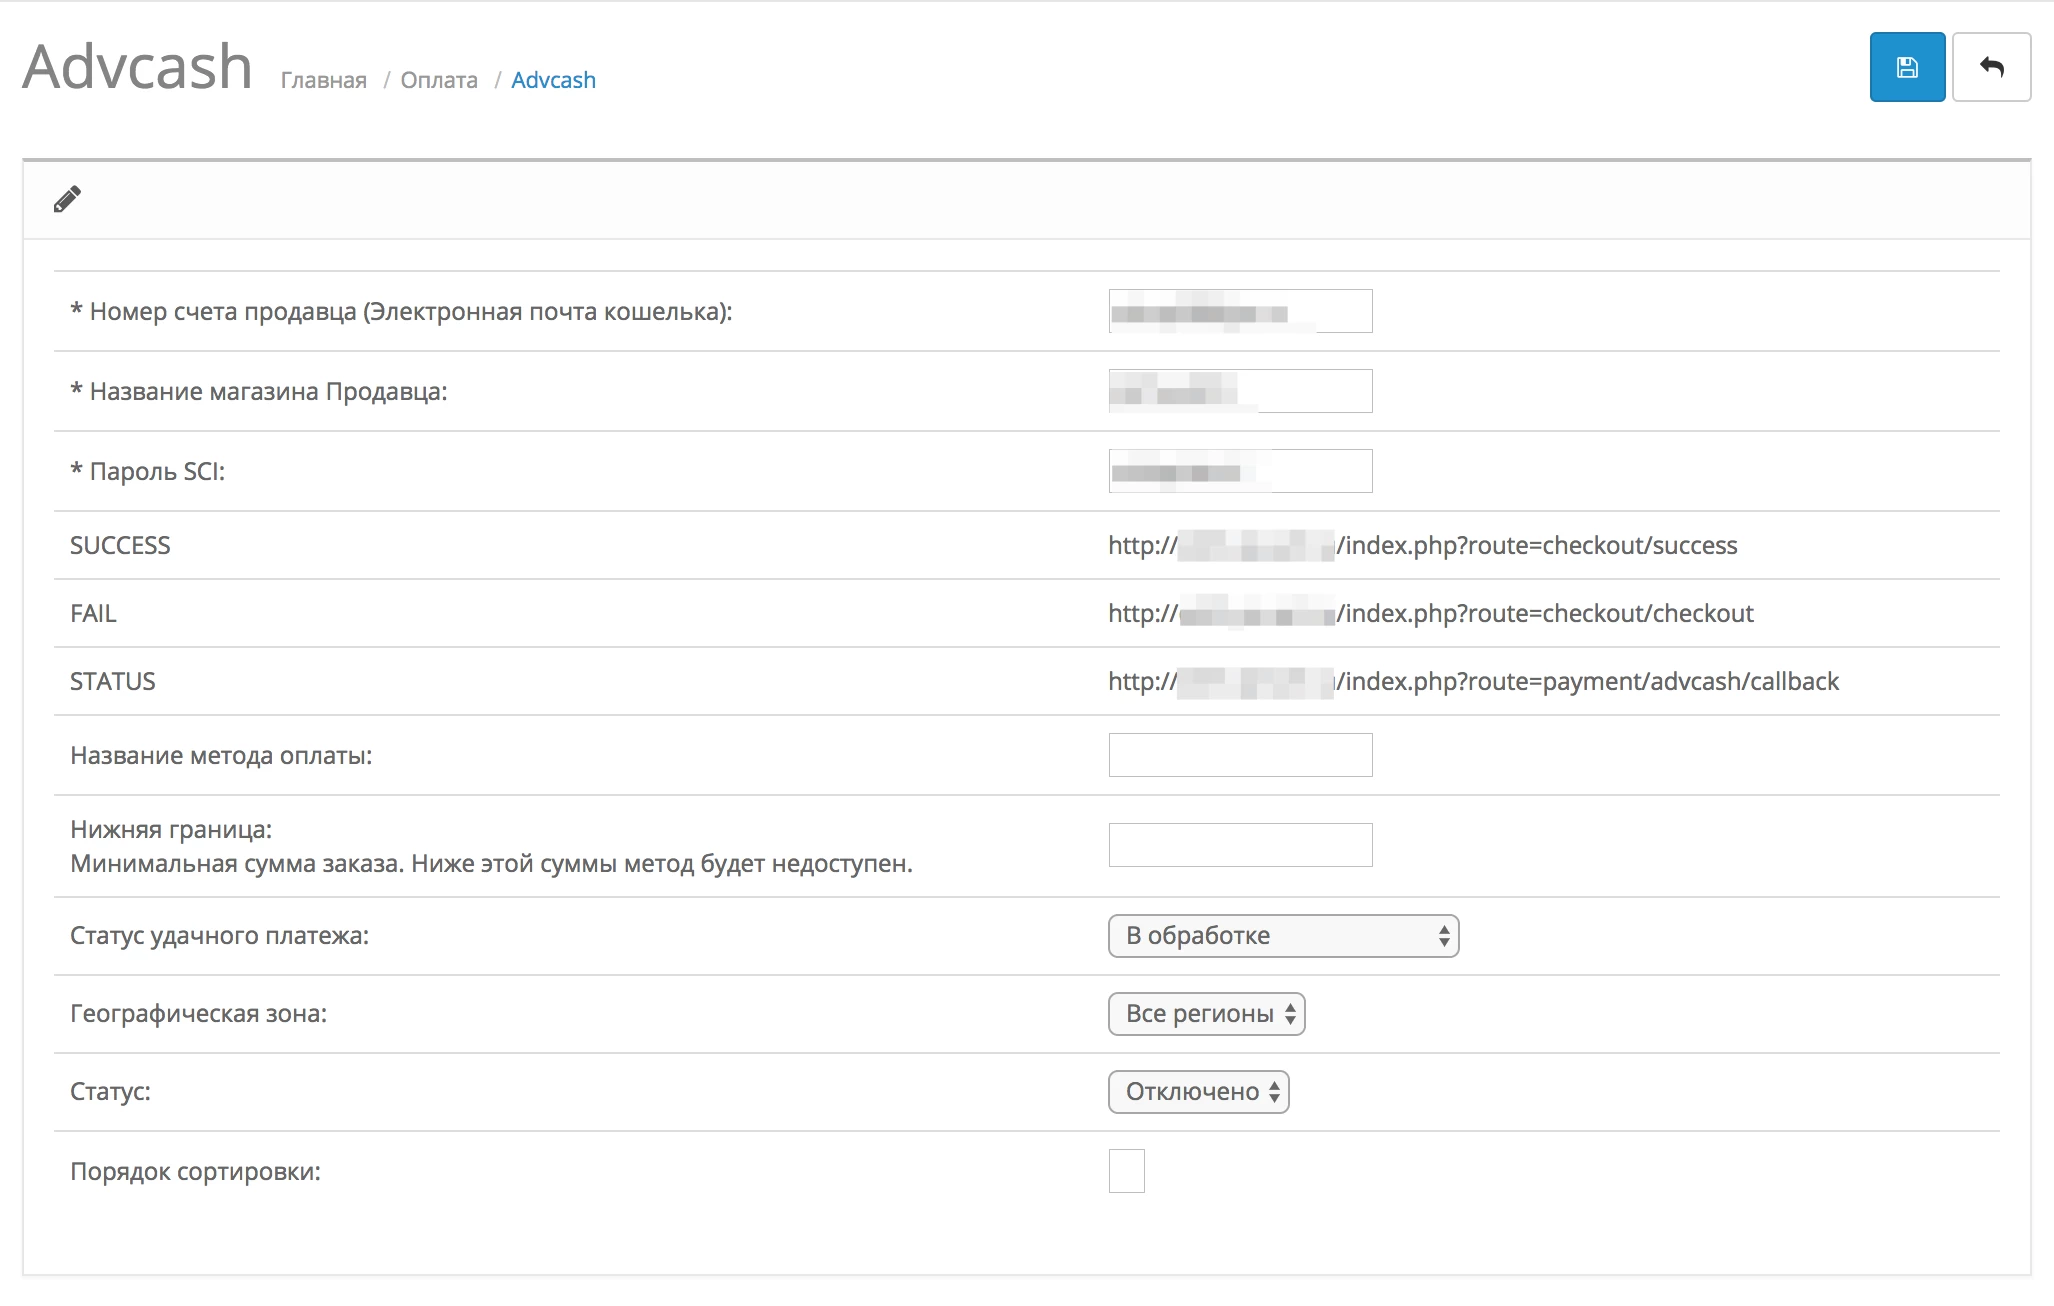The height and width of the screenshot is (1306, 2054).
Task: Click the Пароль SCI label
Action: (148, 471)
